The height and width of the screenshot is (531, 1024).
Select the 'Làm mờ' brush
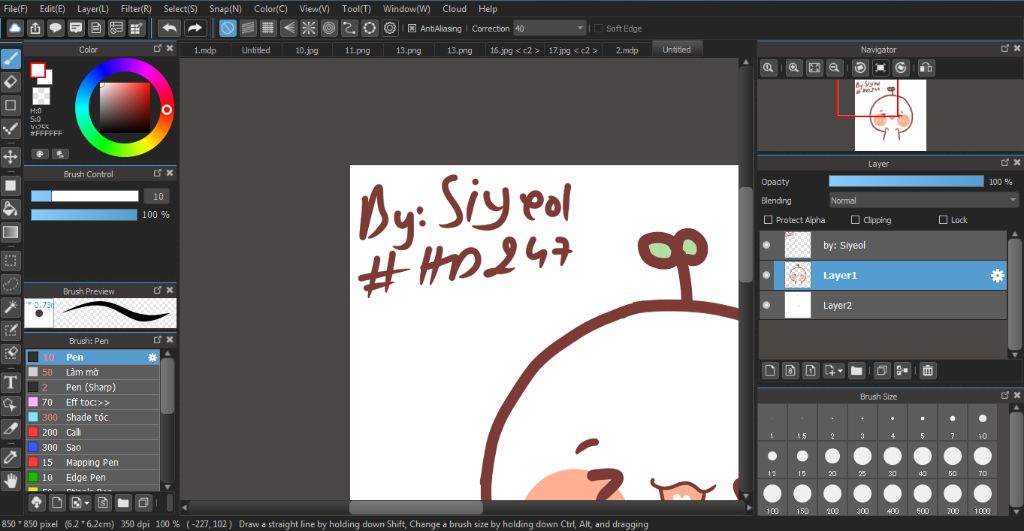pos(92,372)
